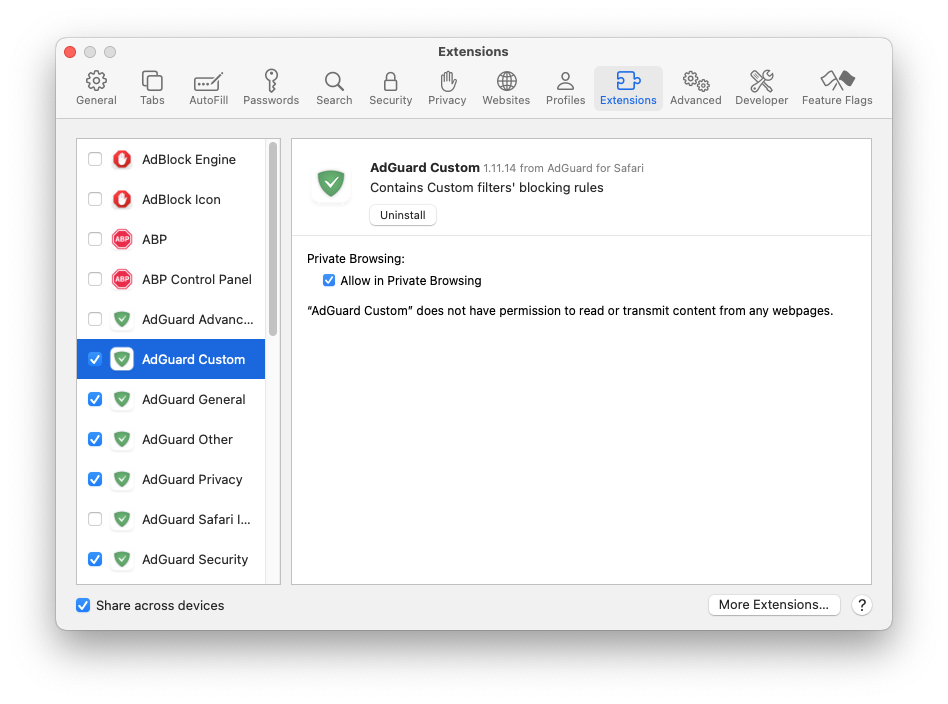Show Websites settings
The height and width of the screenshot is (704, 948).
[x=506, y=88]
